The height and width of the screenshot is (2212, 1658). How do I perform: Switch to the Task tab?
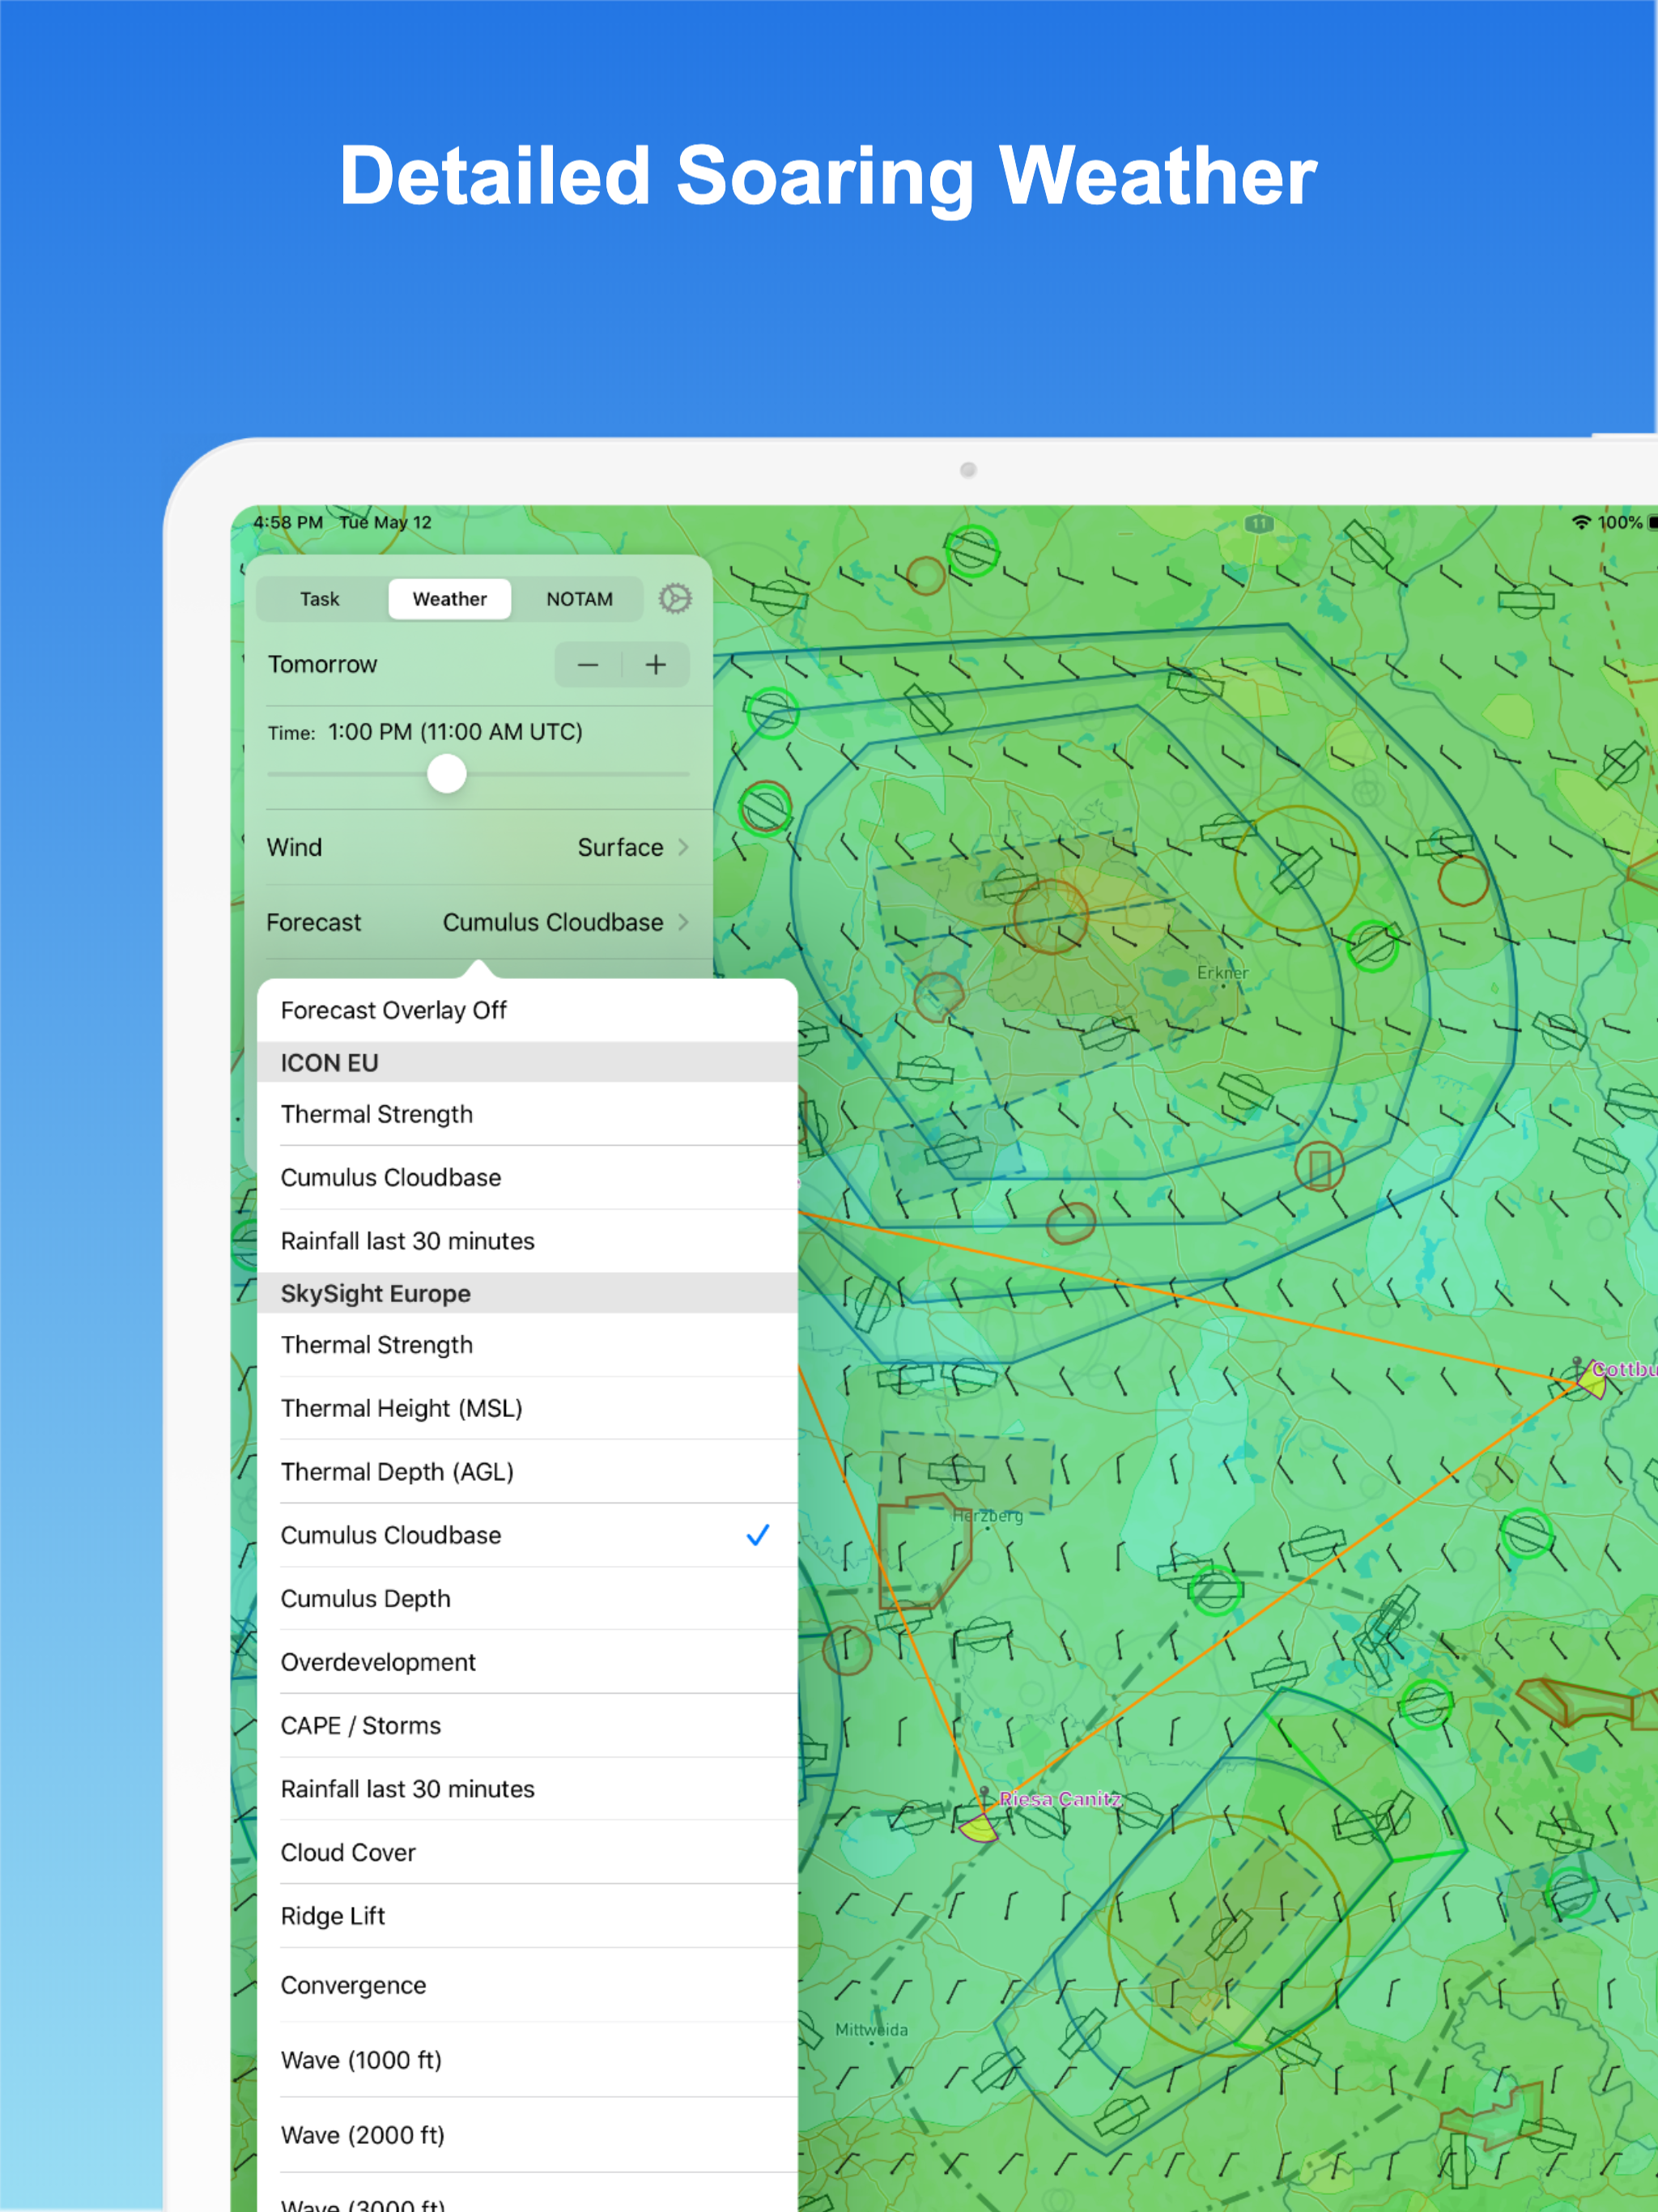click(x=320, y=599)
